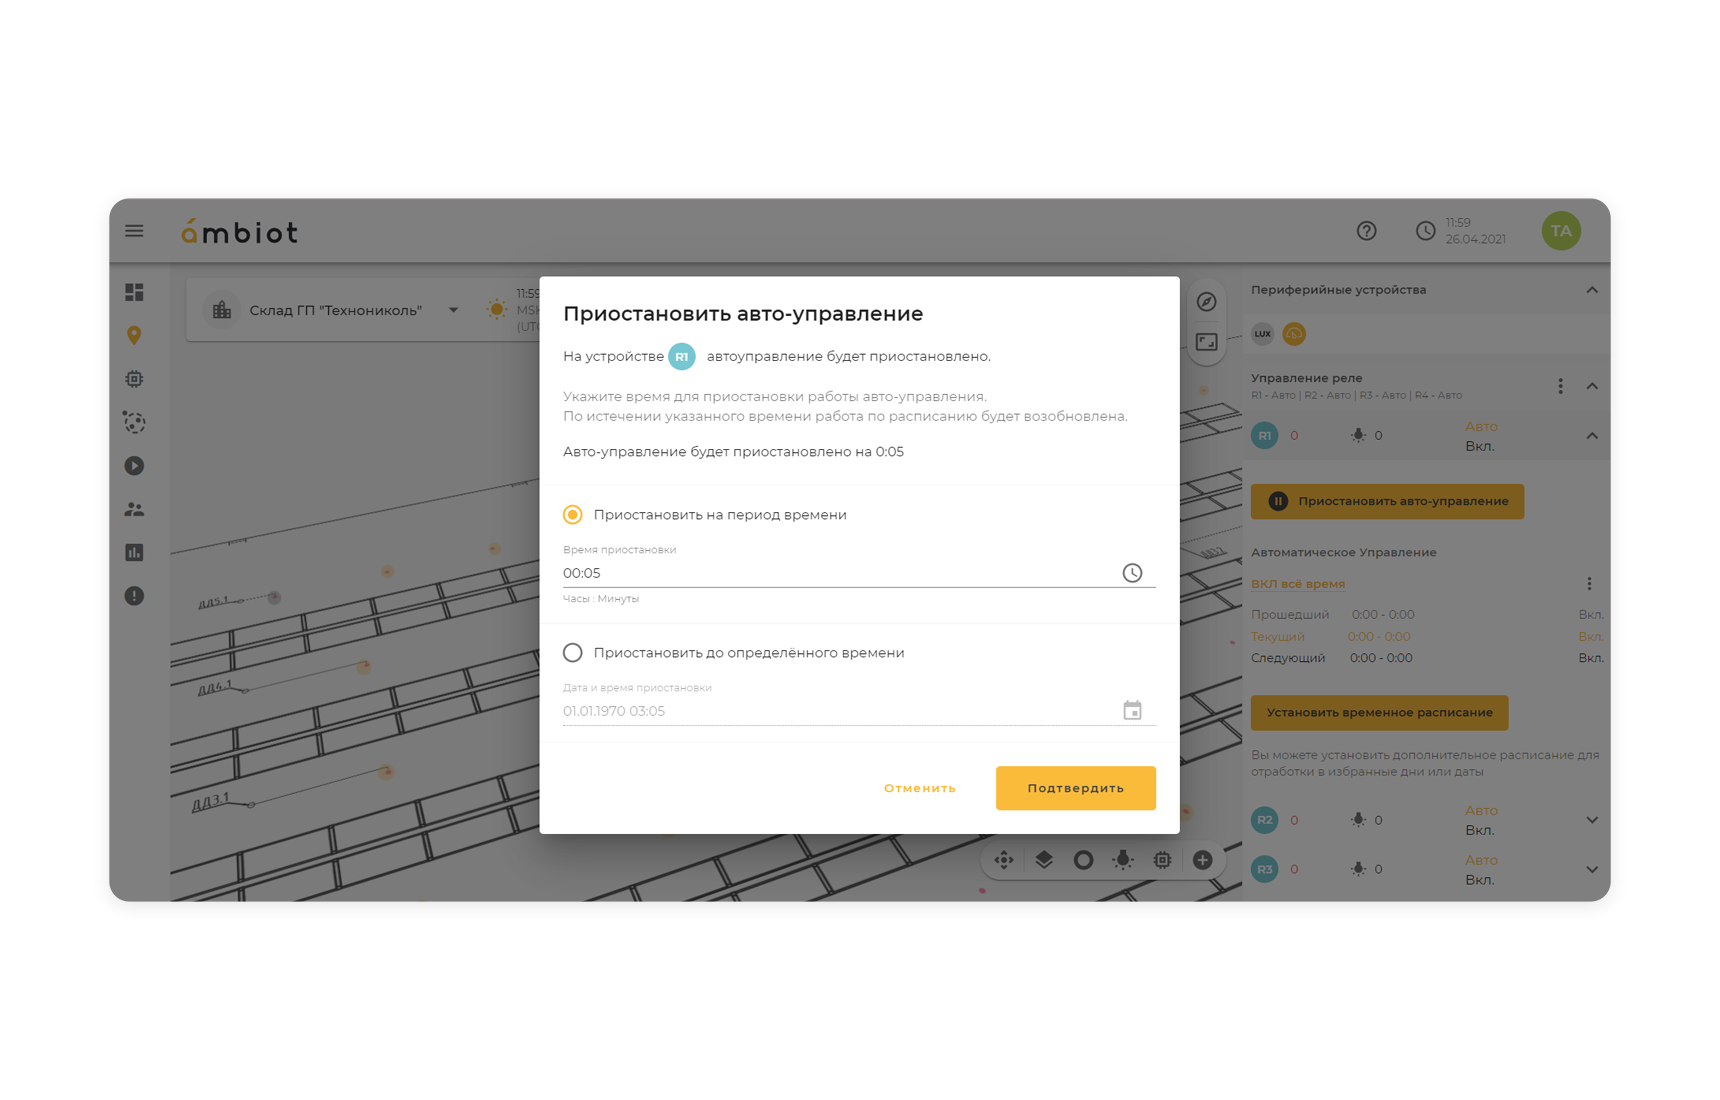1720x1100 pixels.
Task: Click the Время приостановки input field
Action: pyautogui.click(x=838, y=573)
